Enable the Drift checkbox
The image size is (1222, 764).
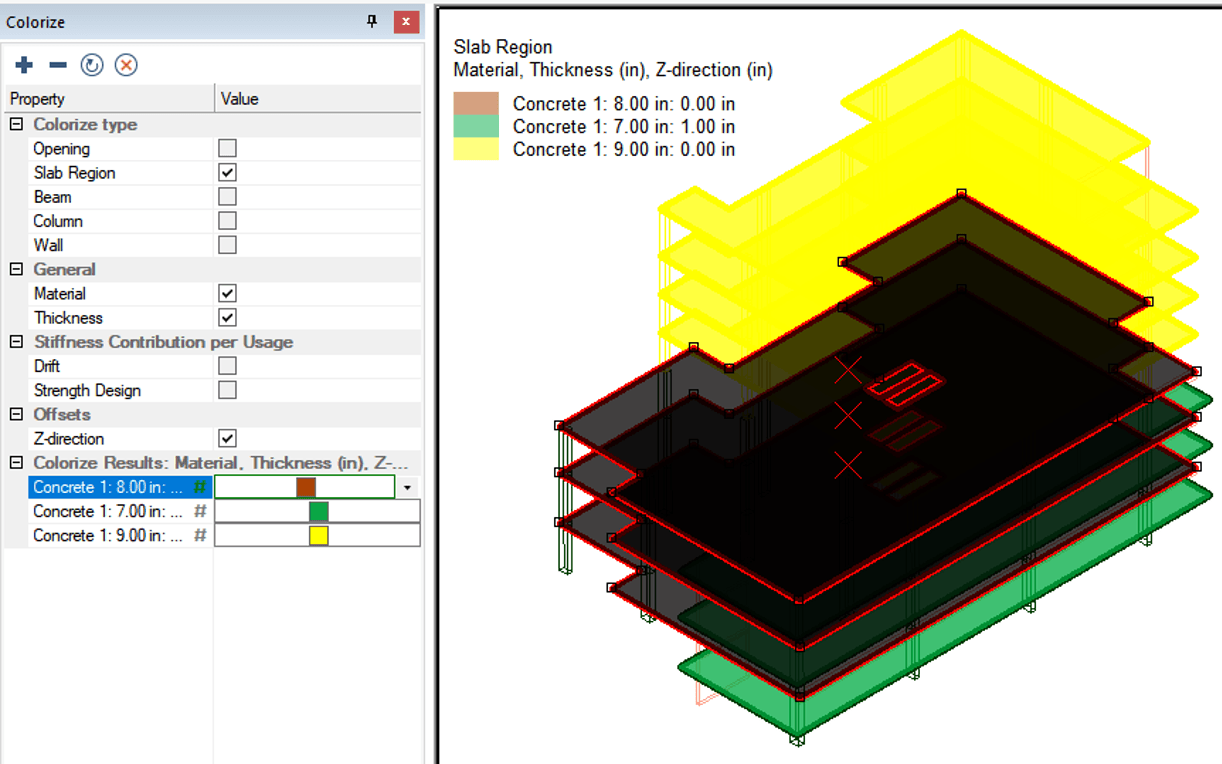click(228, 366)
